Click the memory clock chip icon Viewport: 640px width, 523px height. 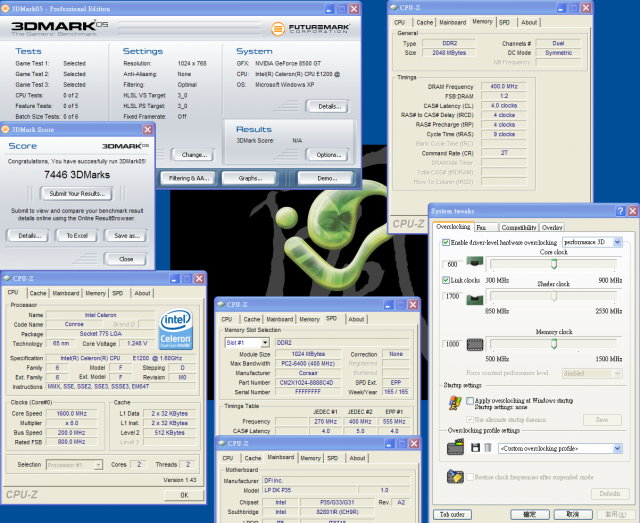pyautogui.click(x=475, y=345)
